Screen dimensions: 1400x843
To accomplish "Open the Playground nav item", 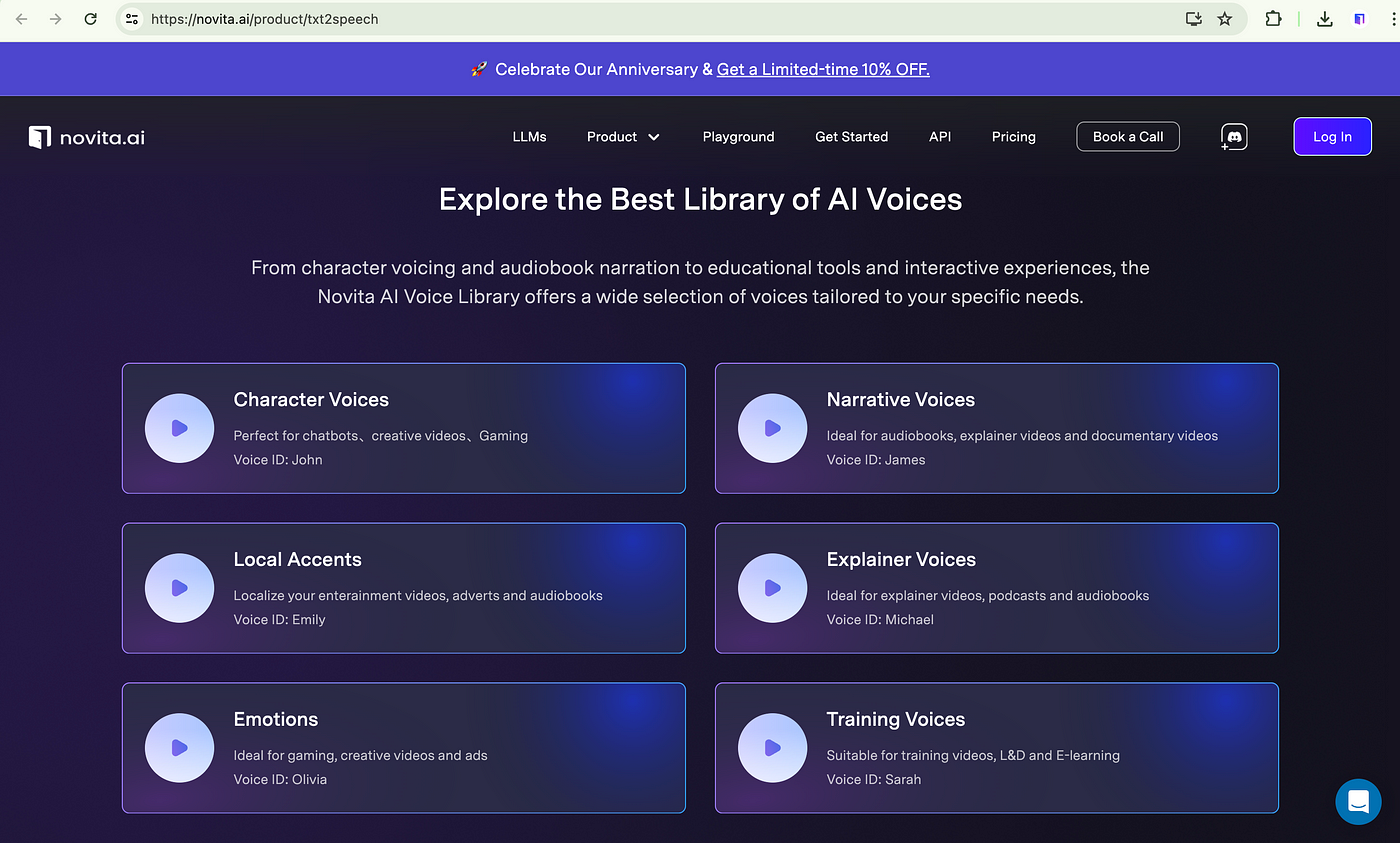I will pos(738,137).
